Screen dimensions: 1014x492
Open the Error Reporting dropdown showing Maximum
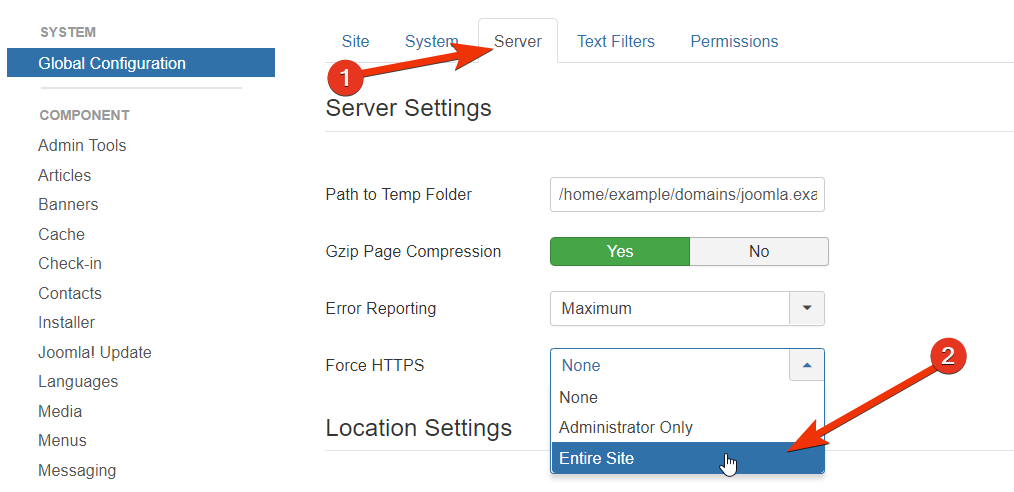coord(687,308)
